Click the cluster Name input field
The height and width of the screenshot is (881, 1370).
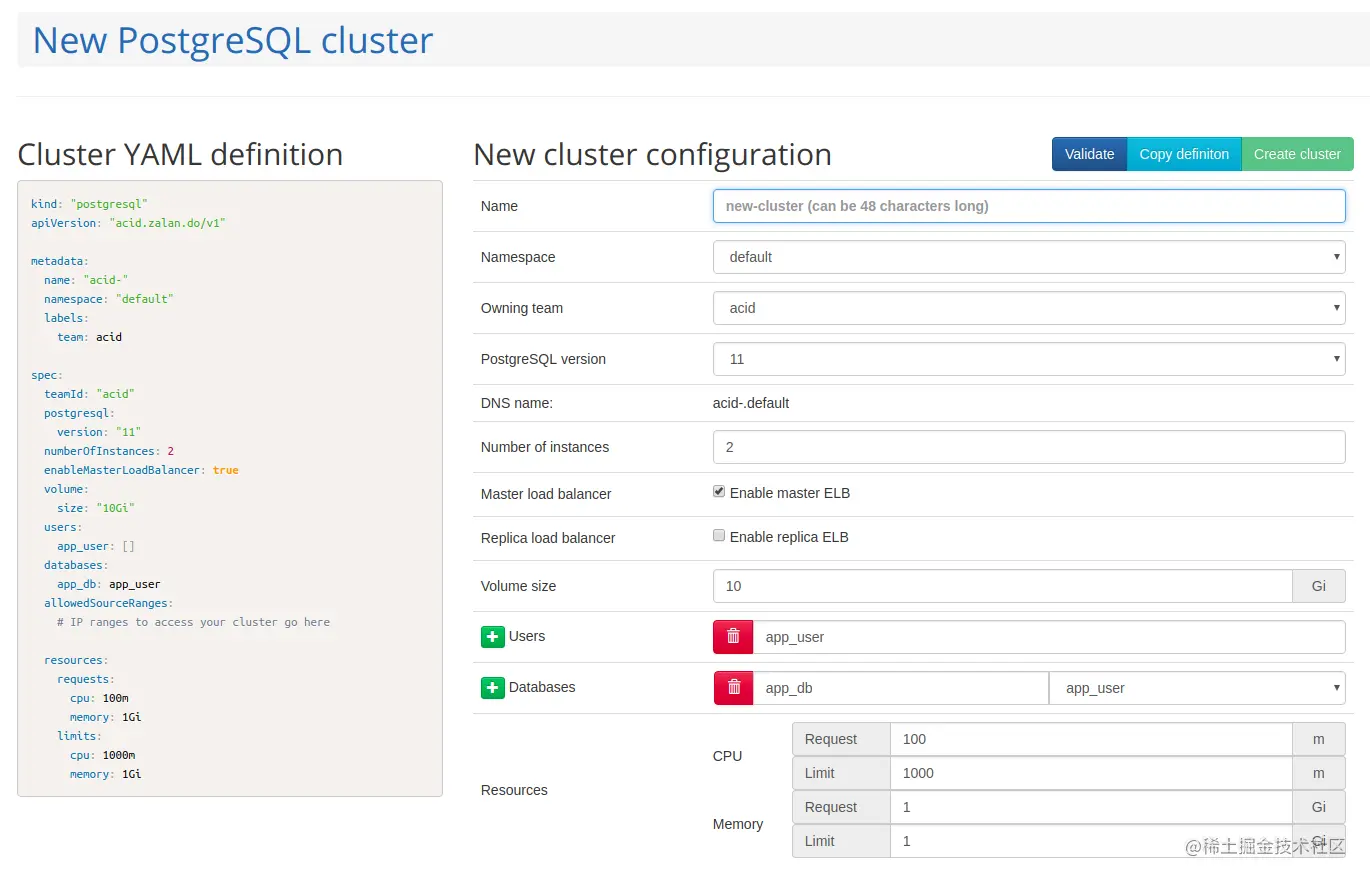coord(1028,206)
